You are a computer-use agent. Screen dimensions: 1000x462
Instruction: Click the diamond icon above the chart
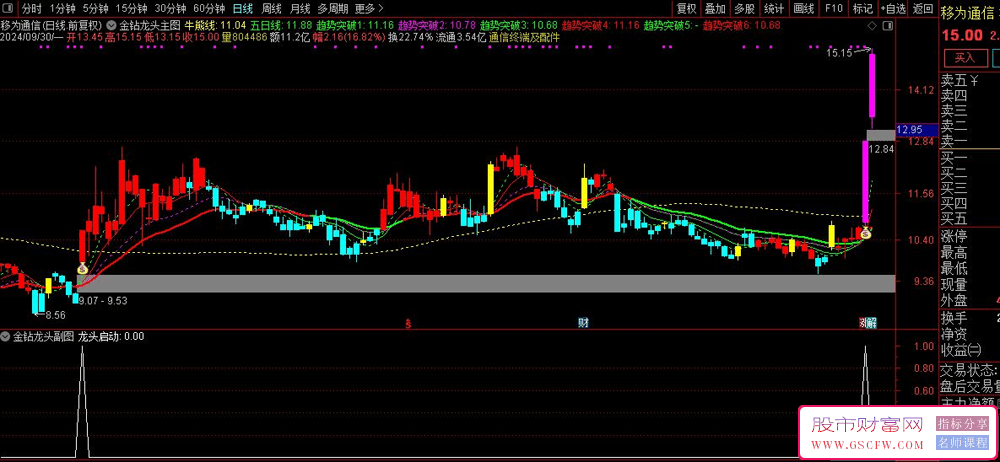(x=872, y=26)
